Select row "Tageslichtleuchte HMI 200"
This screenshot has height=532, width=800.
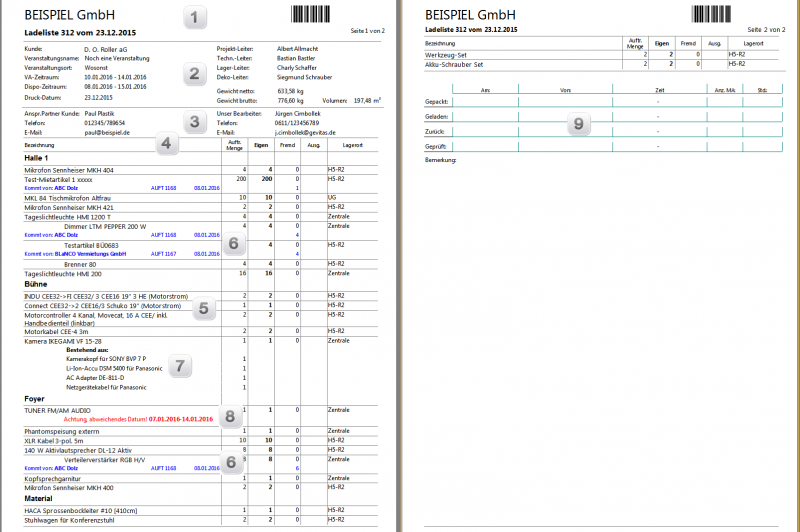click(x=201, y=274)
